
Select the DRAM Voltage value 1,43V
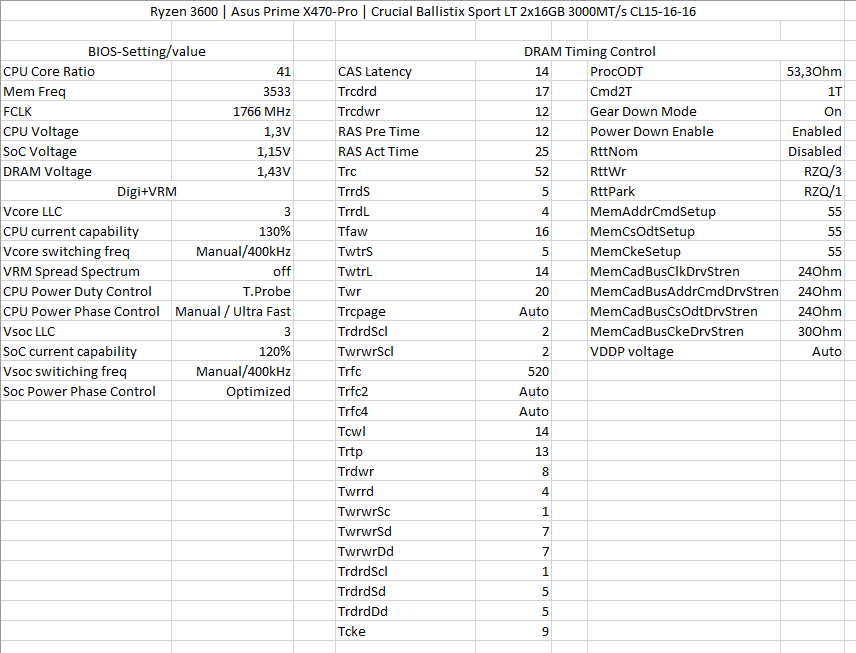tap(233, 171)
